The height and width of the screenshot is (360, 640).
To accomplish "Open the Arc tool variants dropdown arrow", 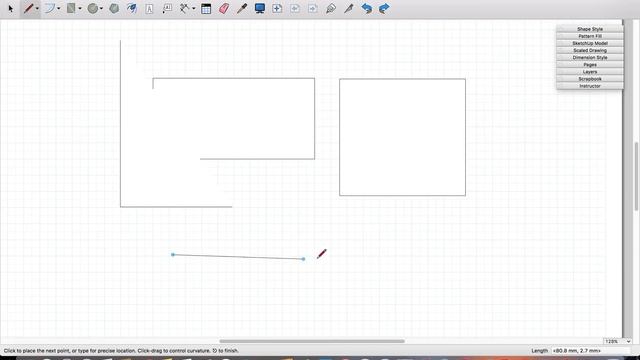I will [59, 9].
